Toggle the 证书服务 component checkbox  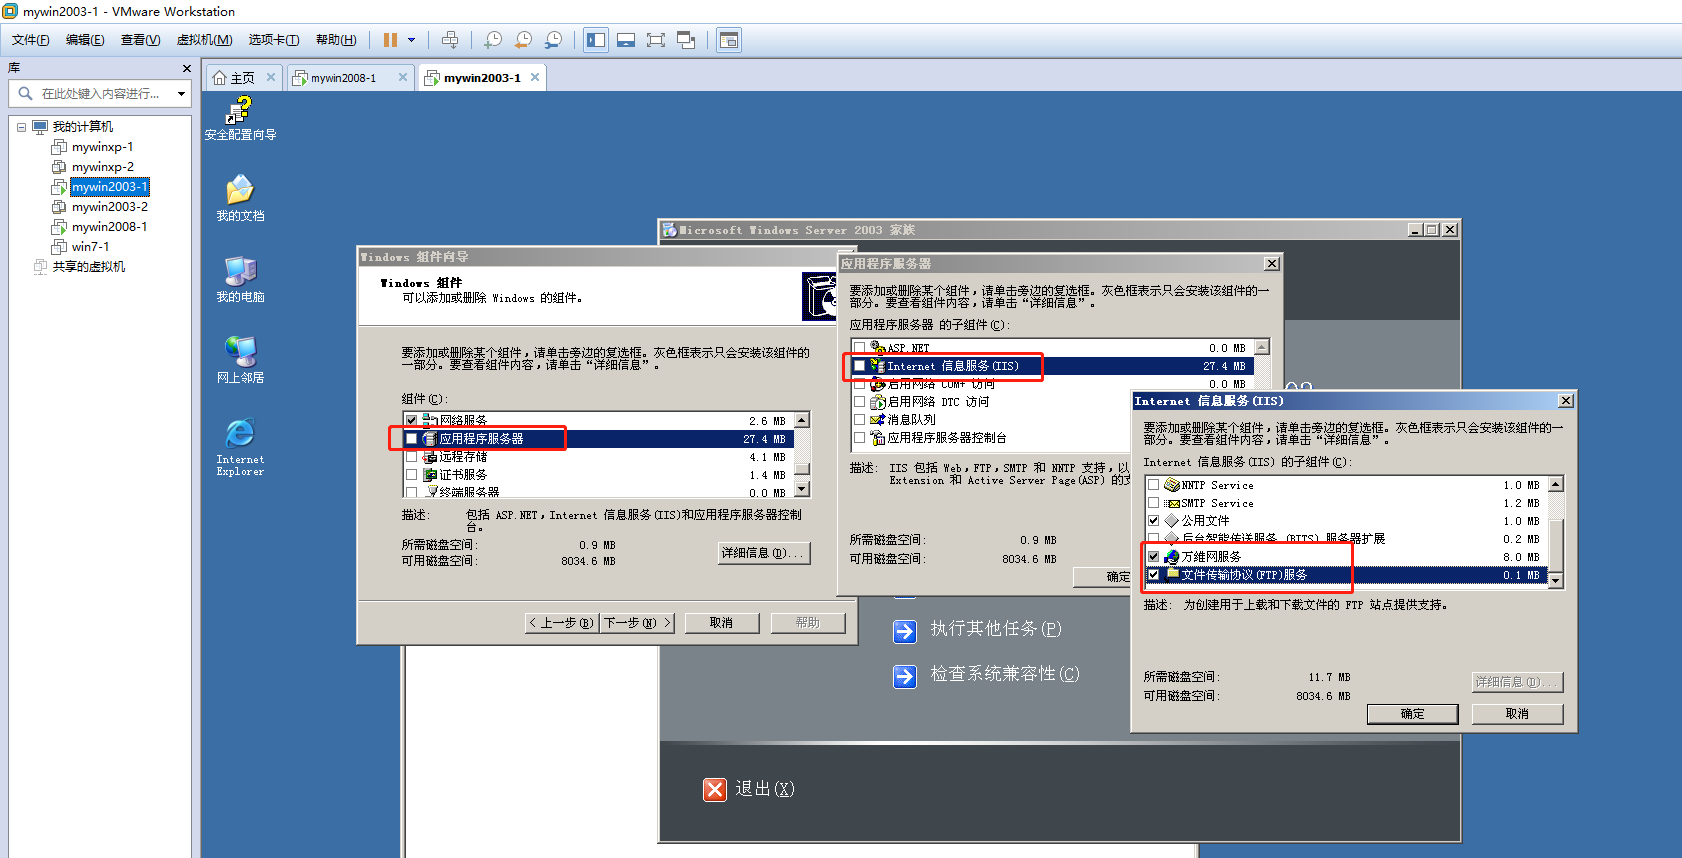411,475
